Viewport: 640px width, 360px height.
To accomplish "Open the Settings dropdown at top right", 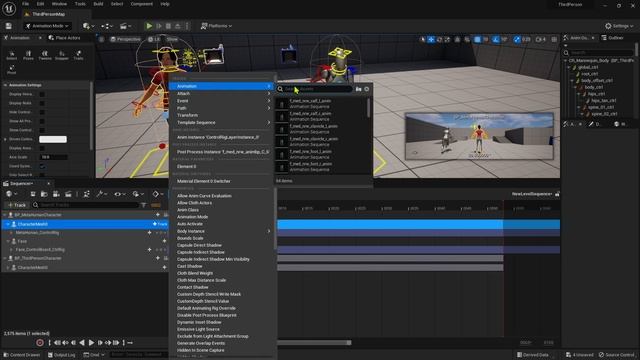I will point(619,26).
